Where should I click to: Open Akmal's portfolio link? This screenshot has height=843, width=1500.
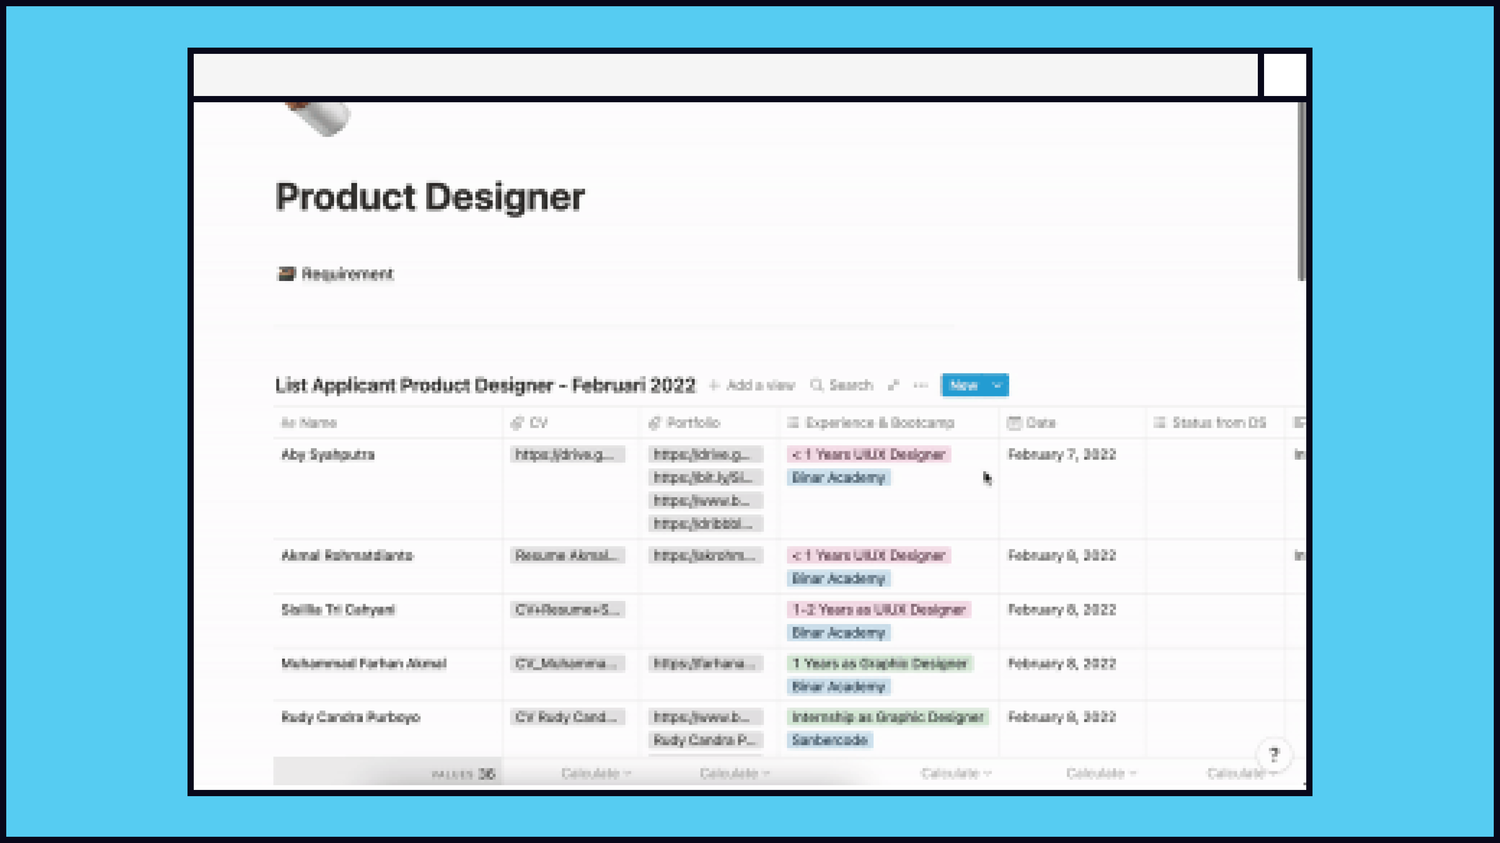705,556
